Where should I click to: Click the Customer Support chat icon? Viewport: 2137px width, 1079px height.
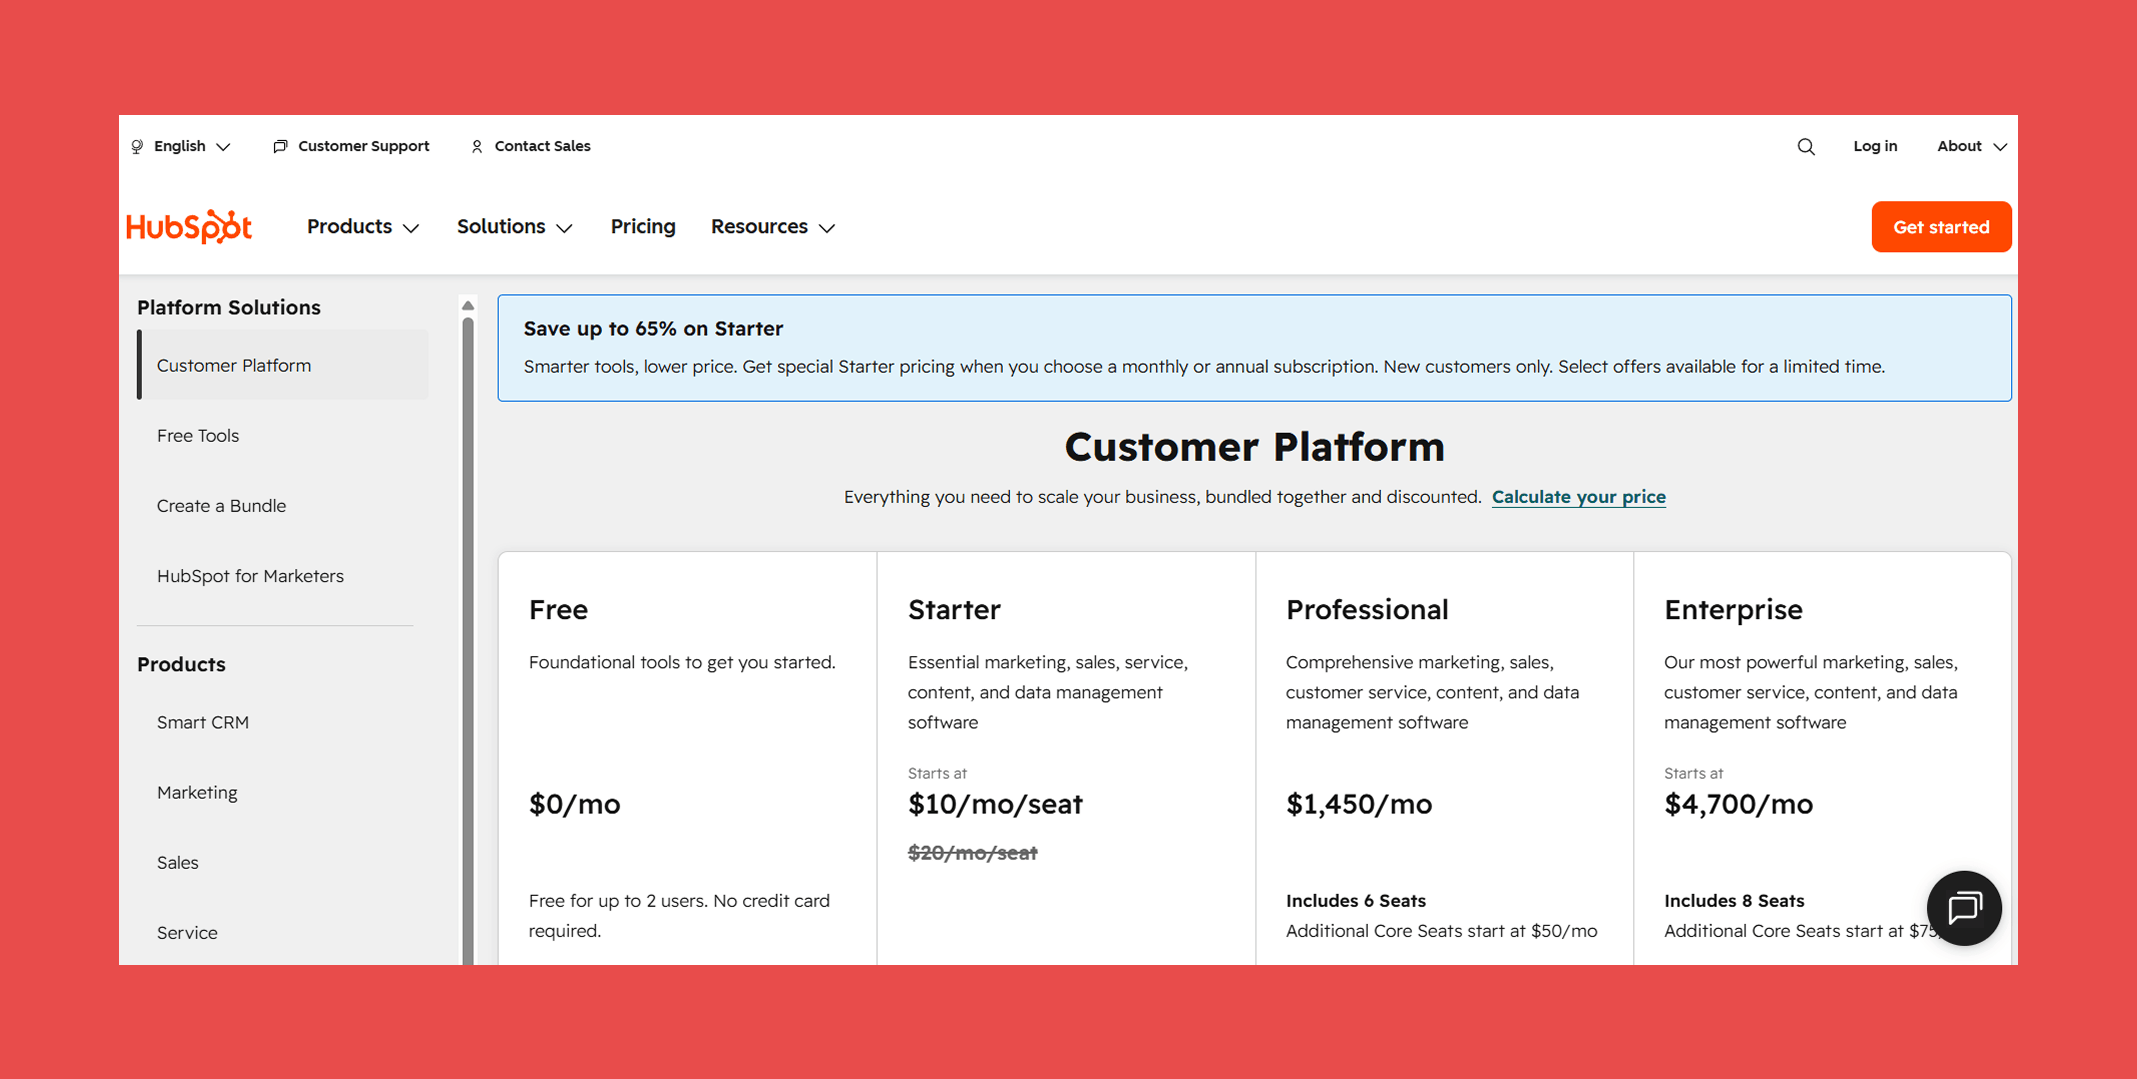click(x=280, y=146)
